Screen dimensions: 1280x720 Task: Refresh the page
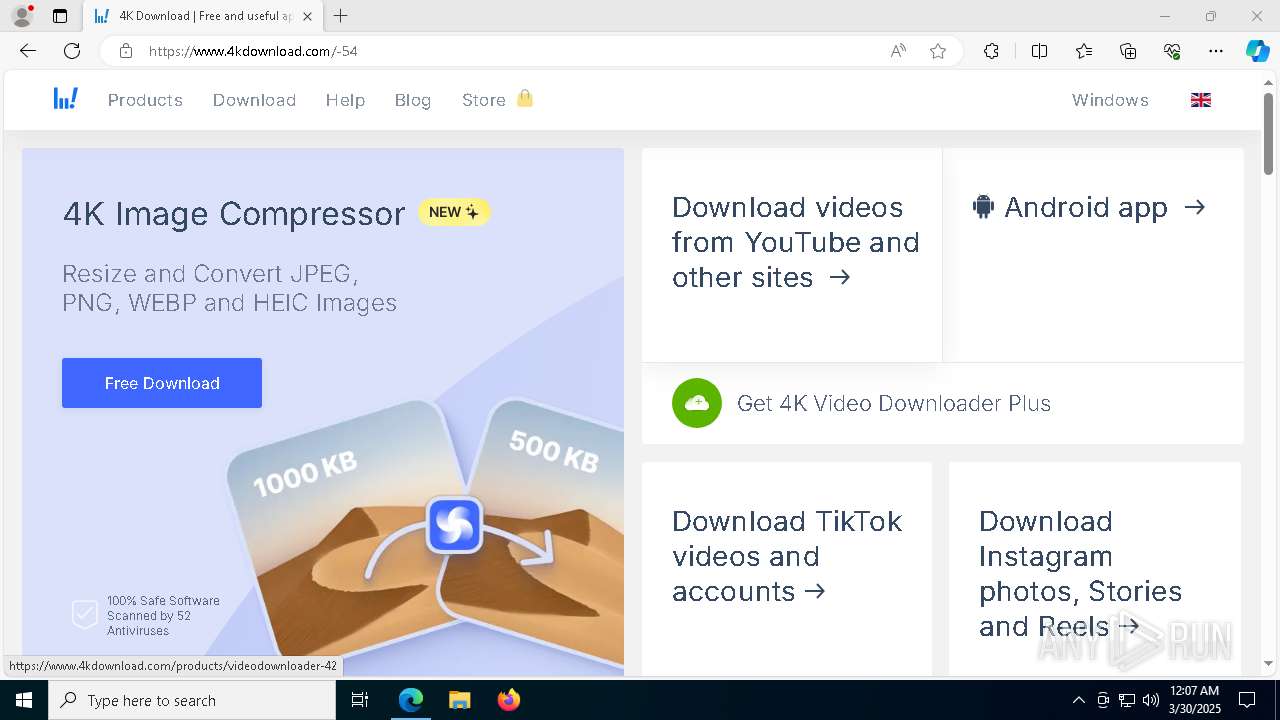[x=72, y=51]
